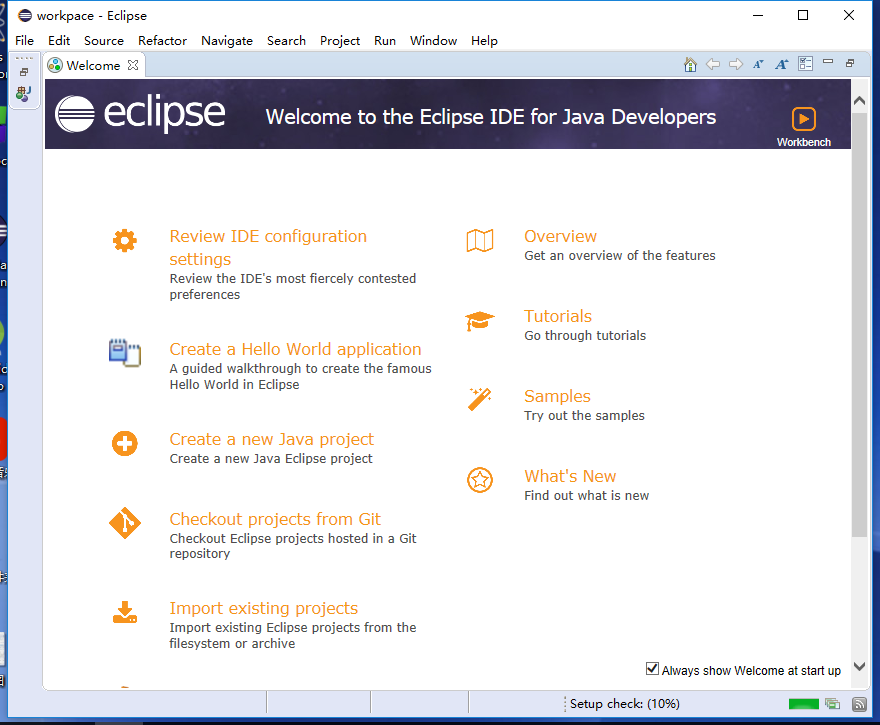This screenshot has width=880, height=725.
Task: Click the Setup check (10%) status text
Action: click(x=625, y=704)
